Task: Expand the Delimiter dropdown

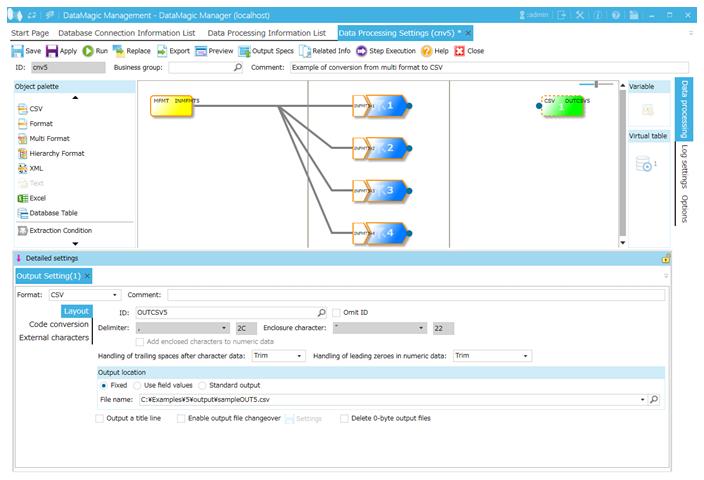Action: coord(225,327)
